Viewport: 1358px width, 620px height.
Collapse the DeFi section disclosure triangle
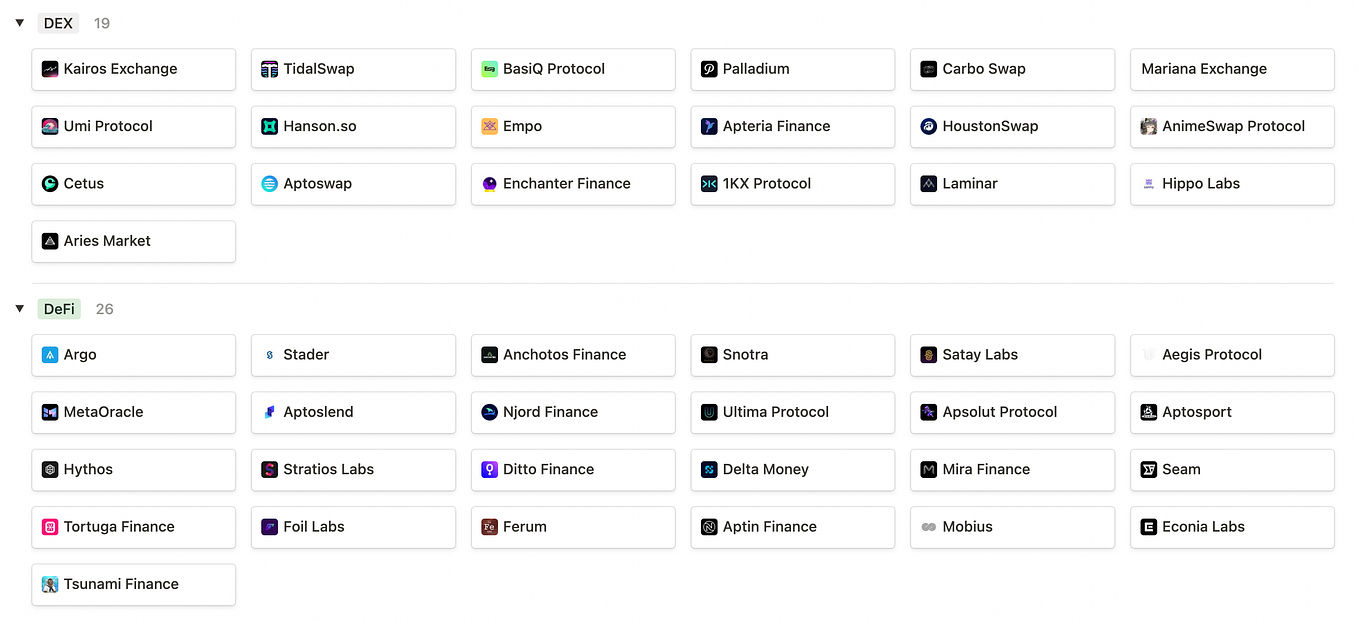click(19, 309)
